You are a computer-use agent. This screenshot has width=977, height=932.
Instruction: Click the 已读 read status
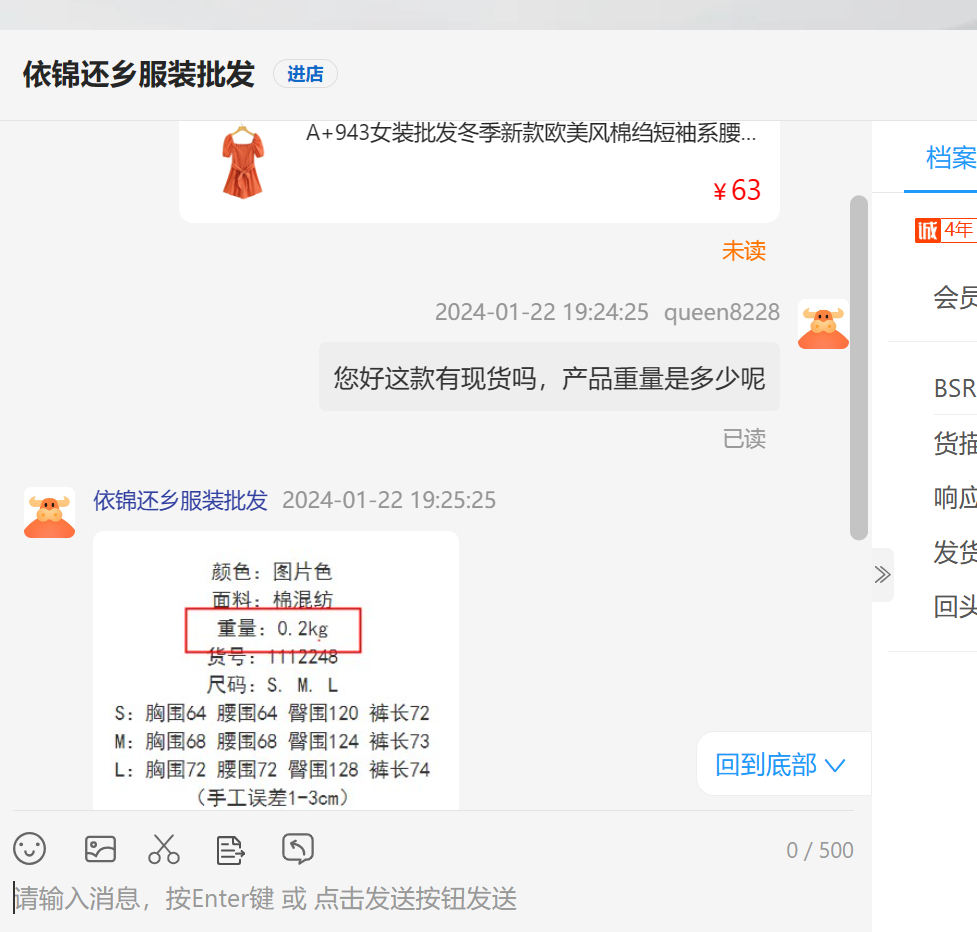[744, 439]
